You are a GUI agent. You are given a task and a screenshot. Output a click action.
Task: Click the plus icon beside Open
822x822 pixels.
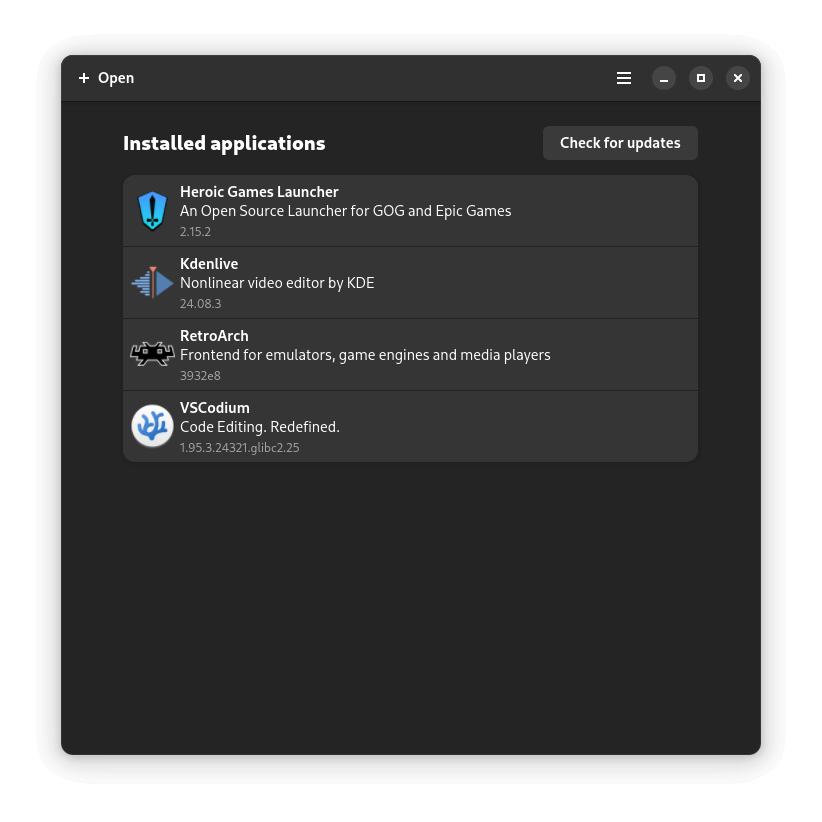(x=84, y=78)
